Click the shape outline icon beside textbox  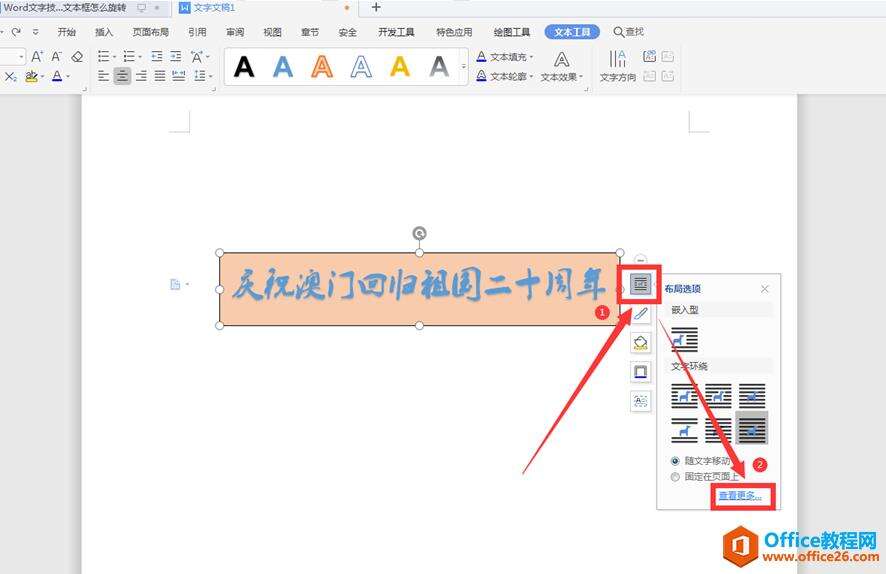[640, 372]
